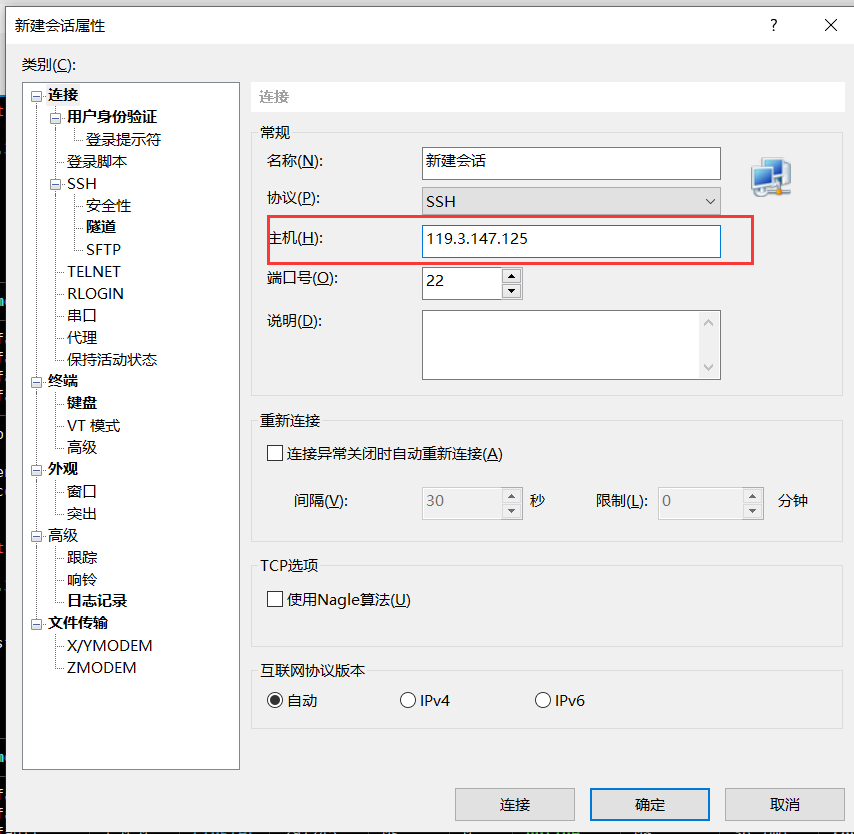Collapse the 外观 tree node

36,470
